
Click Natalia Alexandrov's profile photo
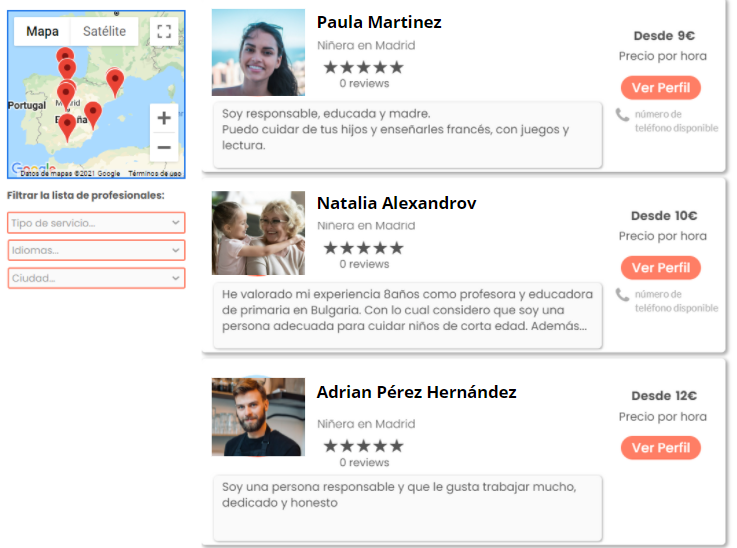click(258, 233)
